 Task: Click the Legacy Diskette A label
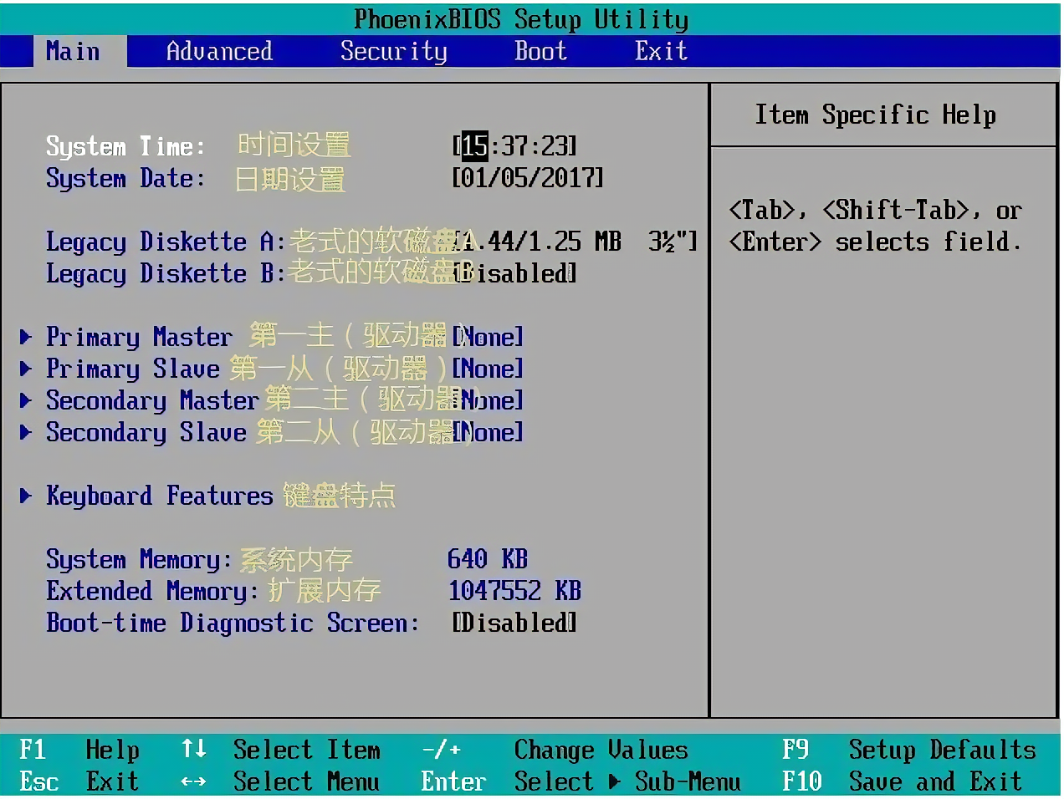[166, 242]
